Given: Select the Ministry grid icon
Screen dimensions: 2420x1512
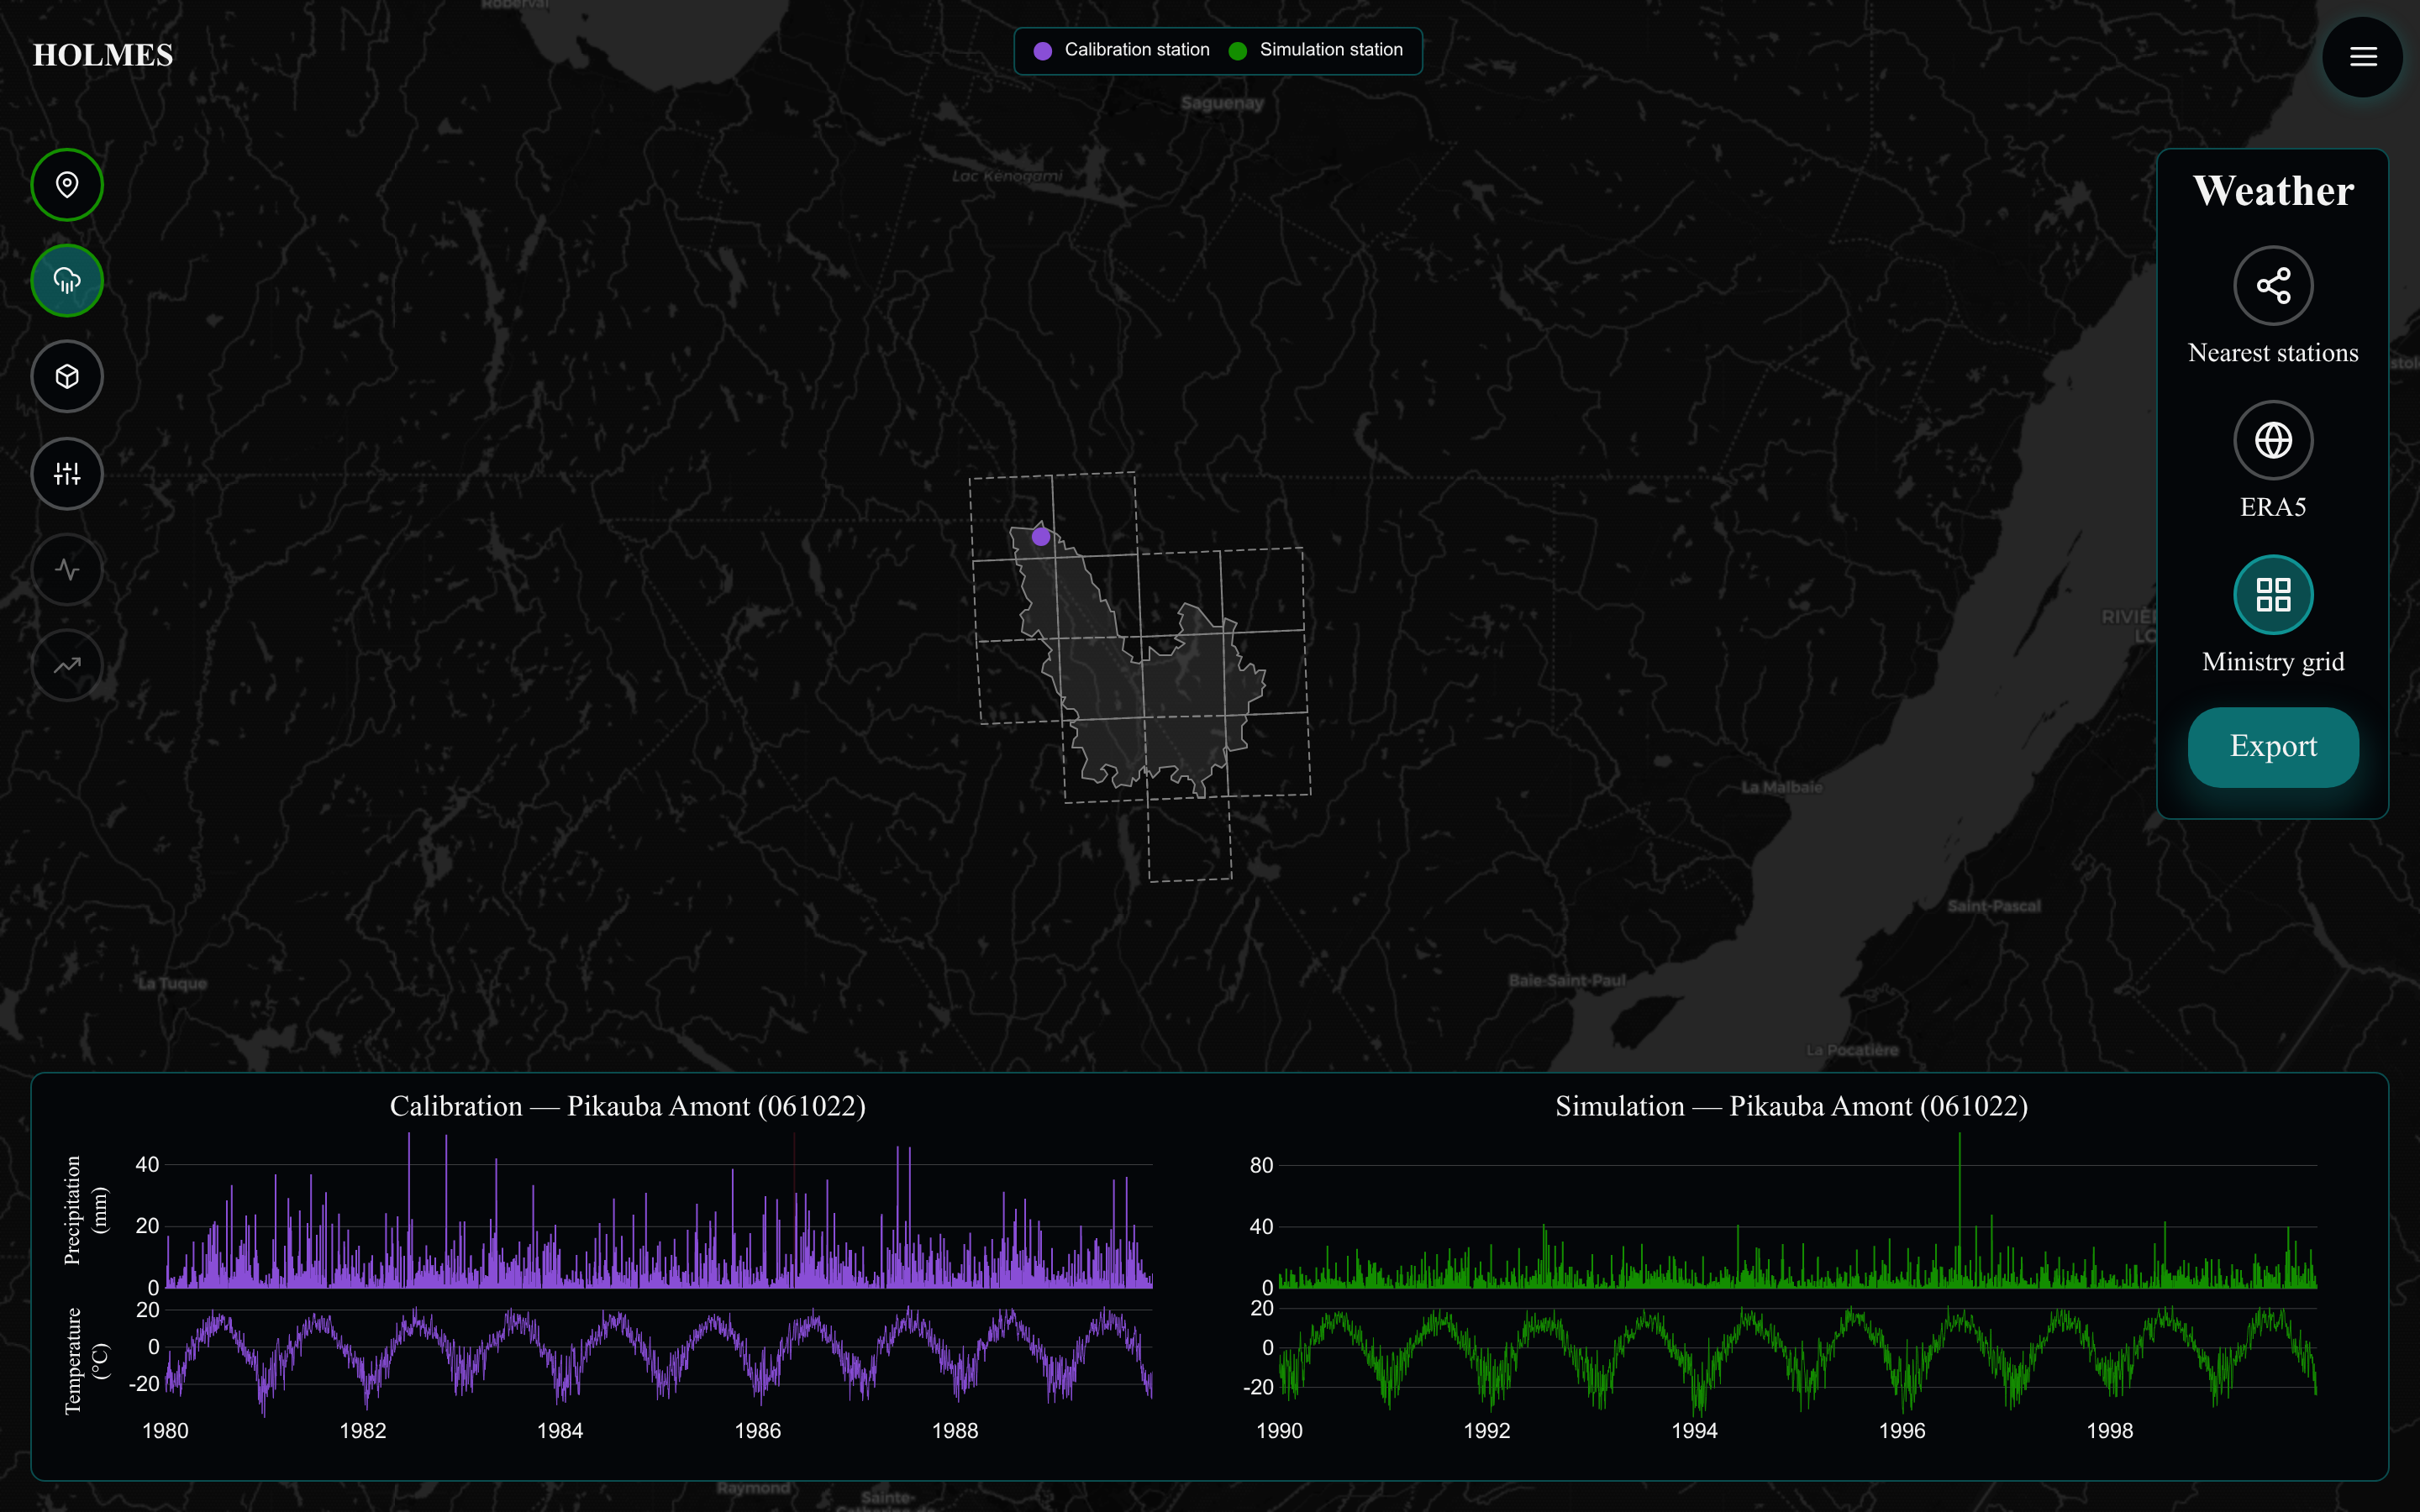Looking at the screenshot, I should [2273, 595].
